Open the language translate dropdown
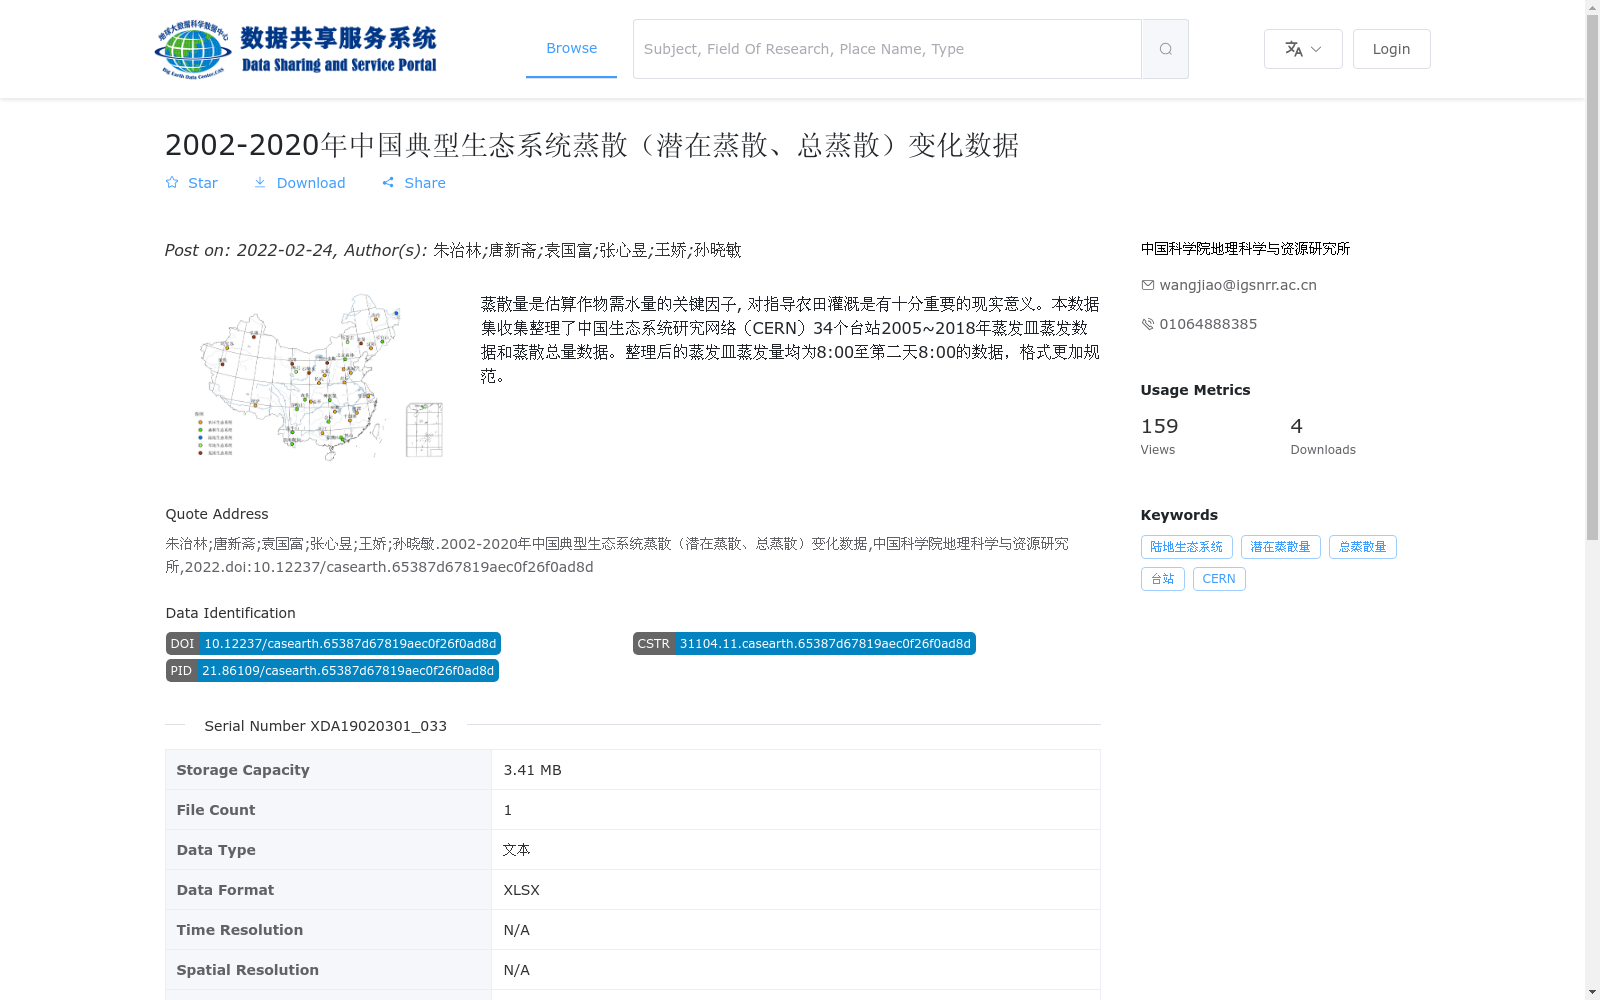 pyautogui.click(x=1303, y=49)
